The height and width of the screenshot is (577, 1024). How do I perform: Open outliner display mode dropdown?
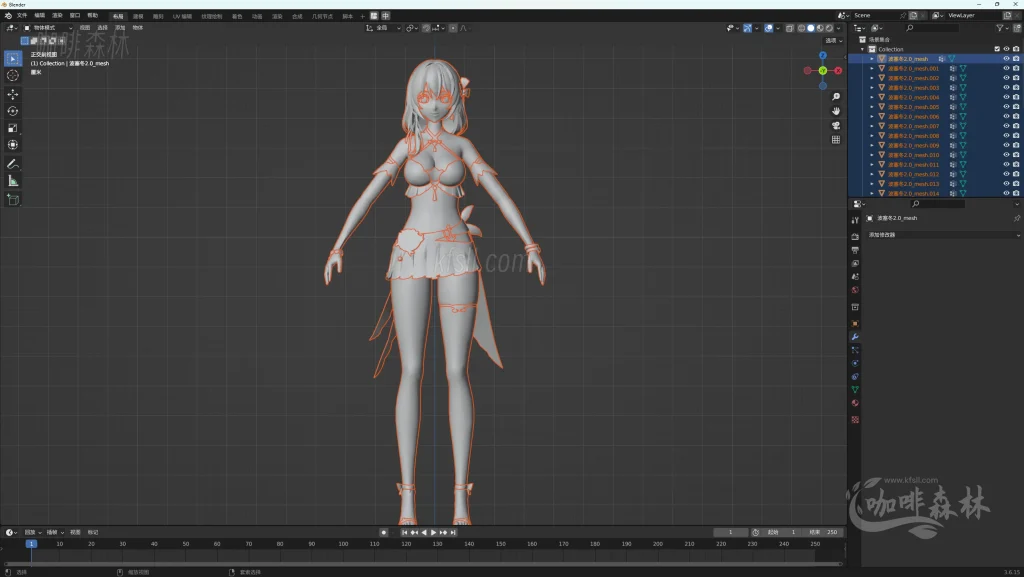point(860,28)
